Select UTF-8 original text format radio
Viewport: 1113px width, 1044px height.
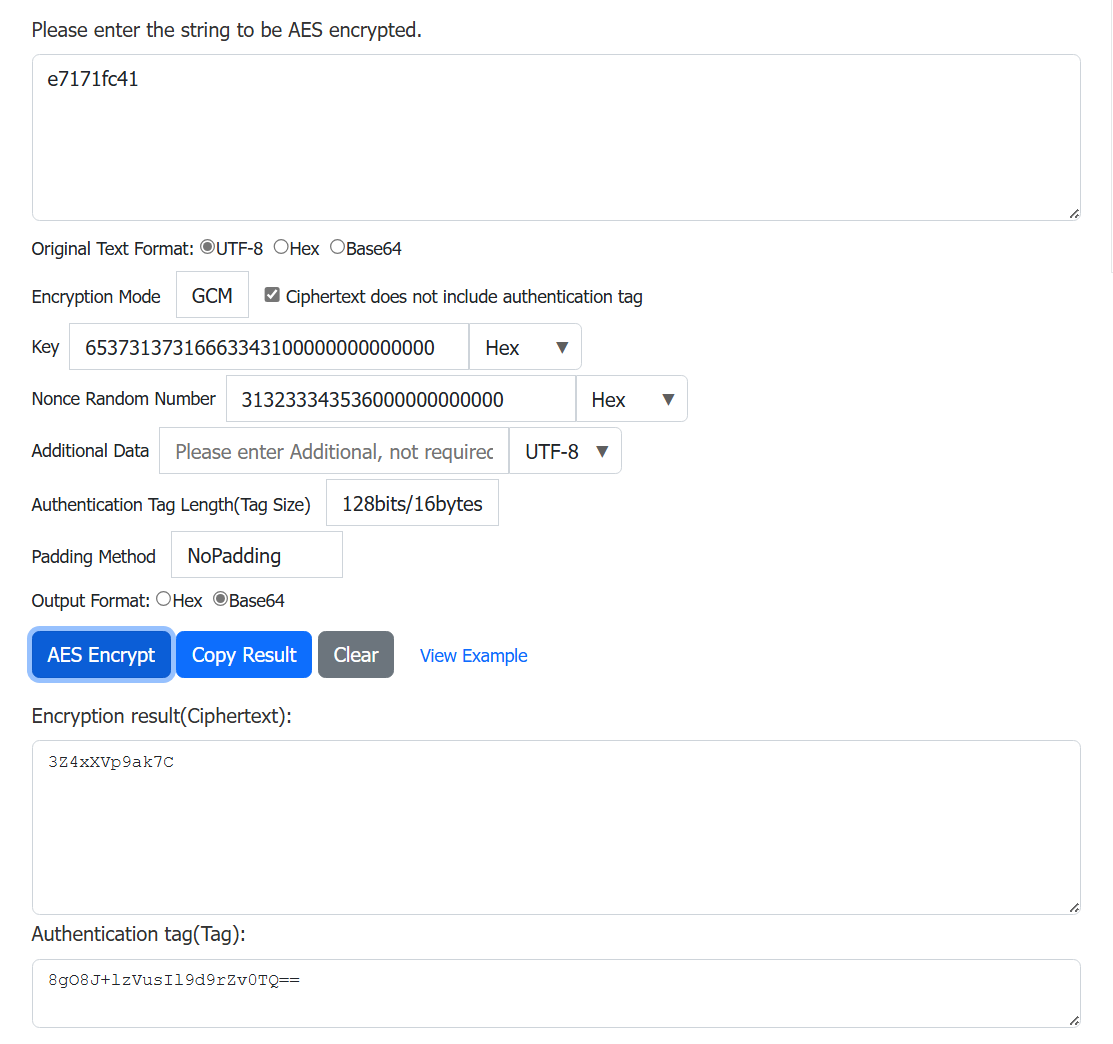[208, 247]
